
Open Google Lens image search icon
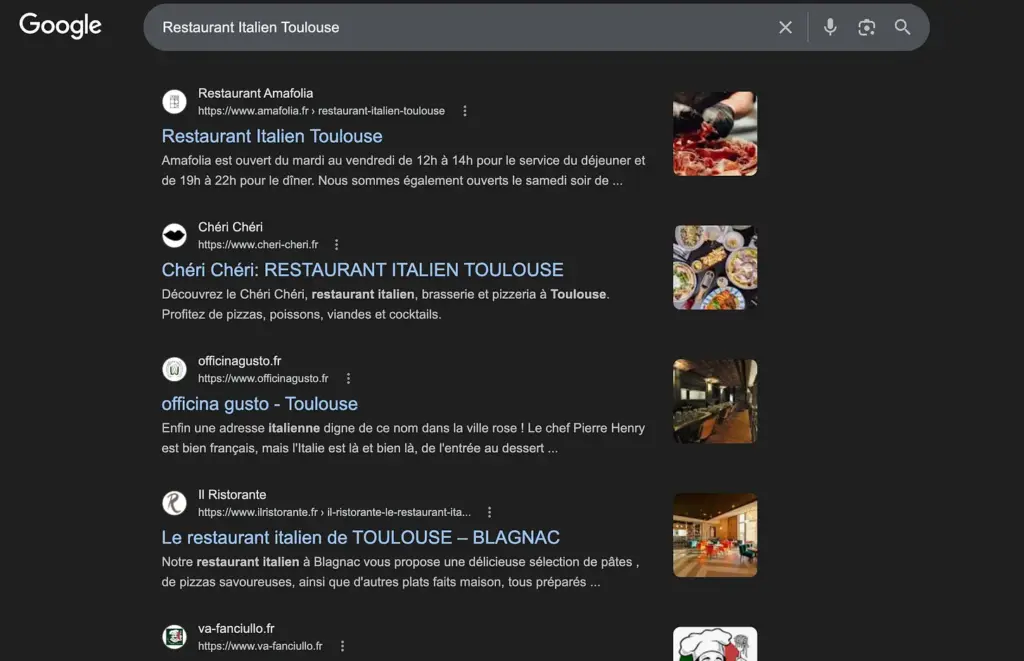(x=867, y=27)
